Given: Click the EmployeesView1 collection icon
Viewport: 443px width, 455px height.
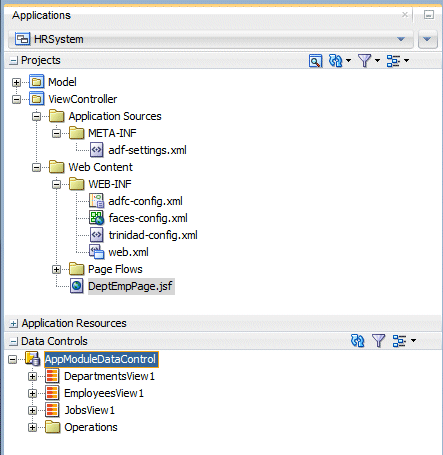Looking at the screenshot, I should 52,393.
